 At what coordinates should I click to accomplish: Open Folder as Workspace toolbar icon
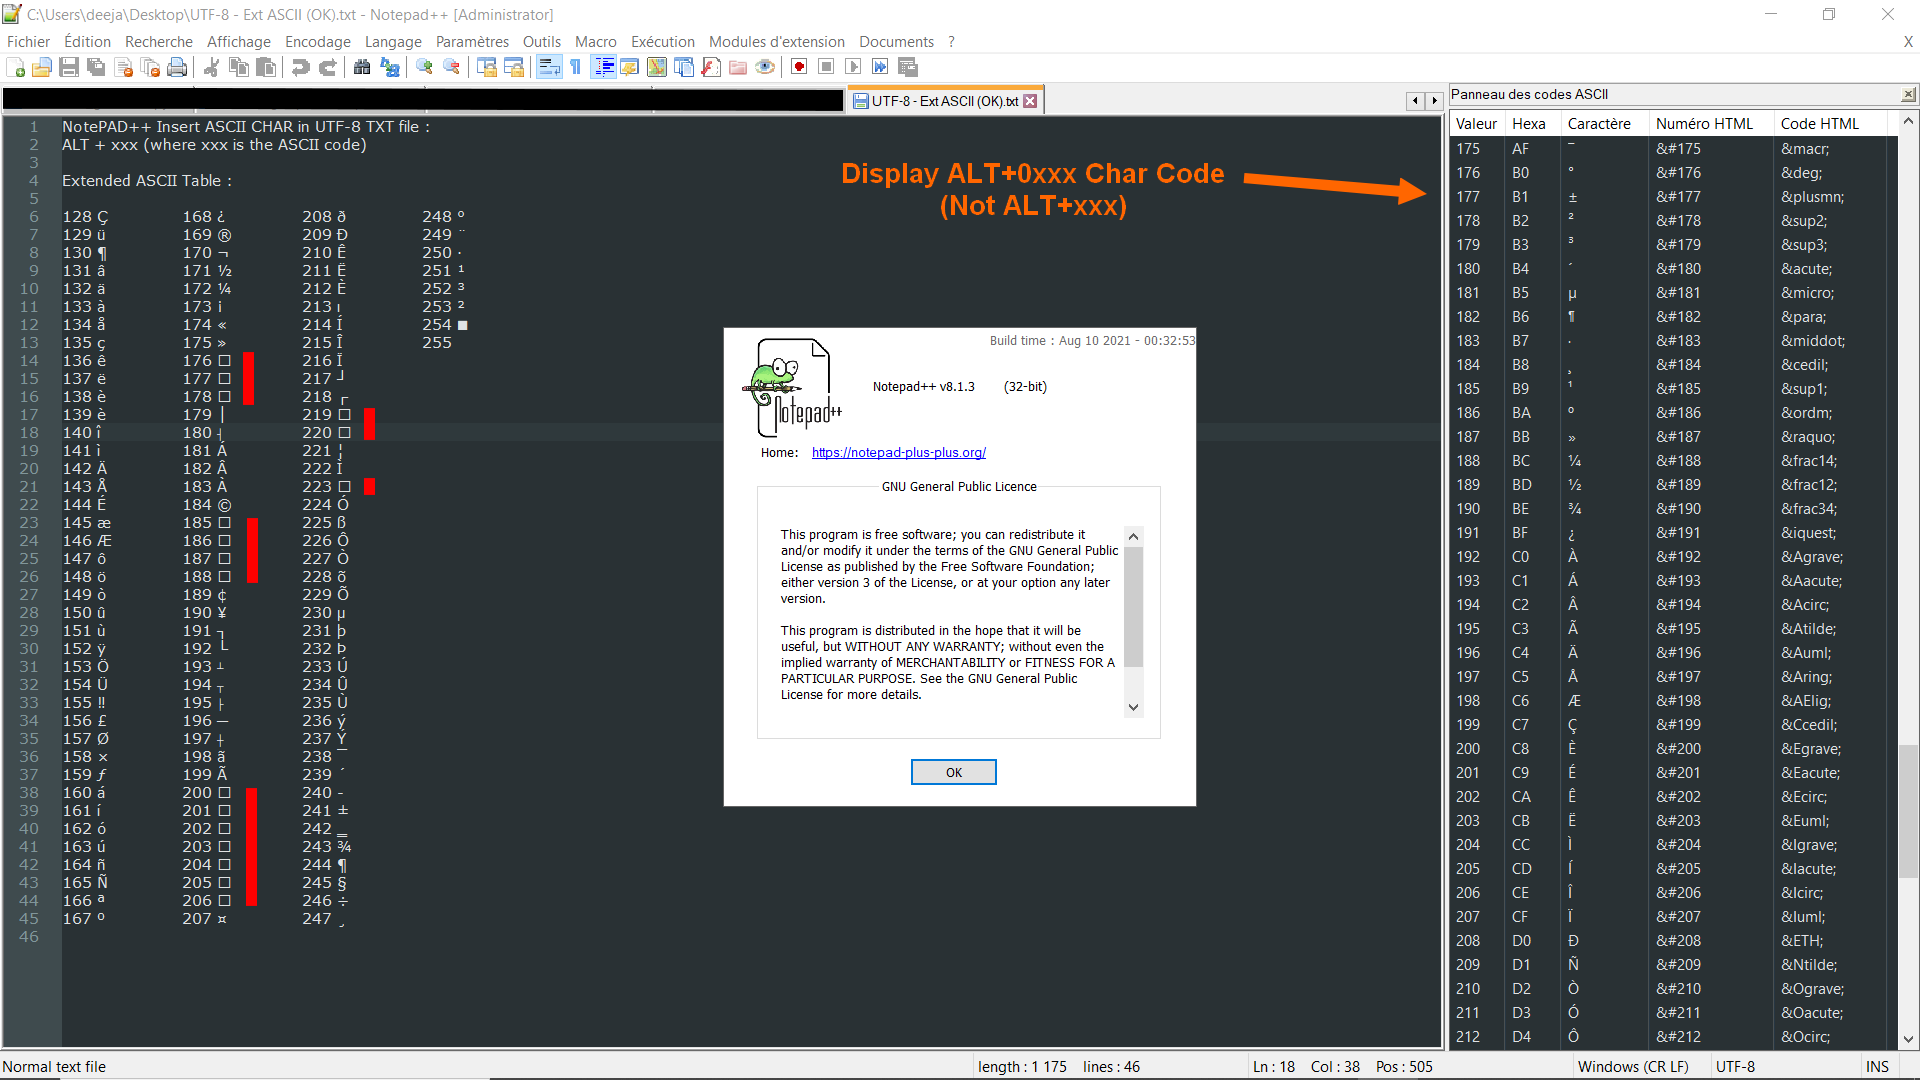(x=738, y=67)
